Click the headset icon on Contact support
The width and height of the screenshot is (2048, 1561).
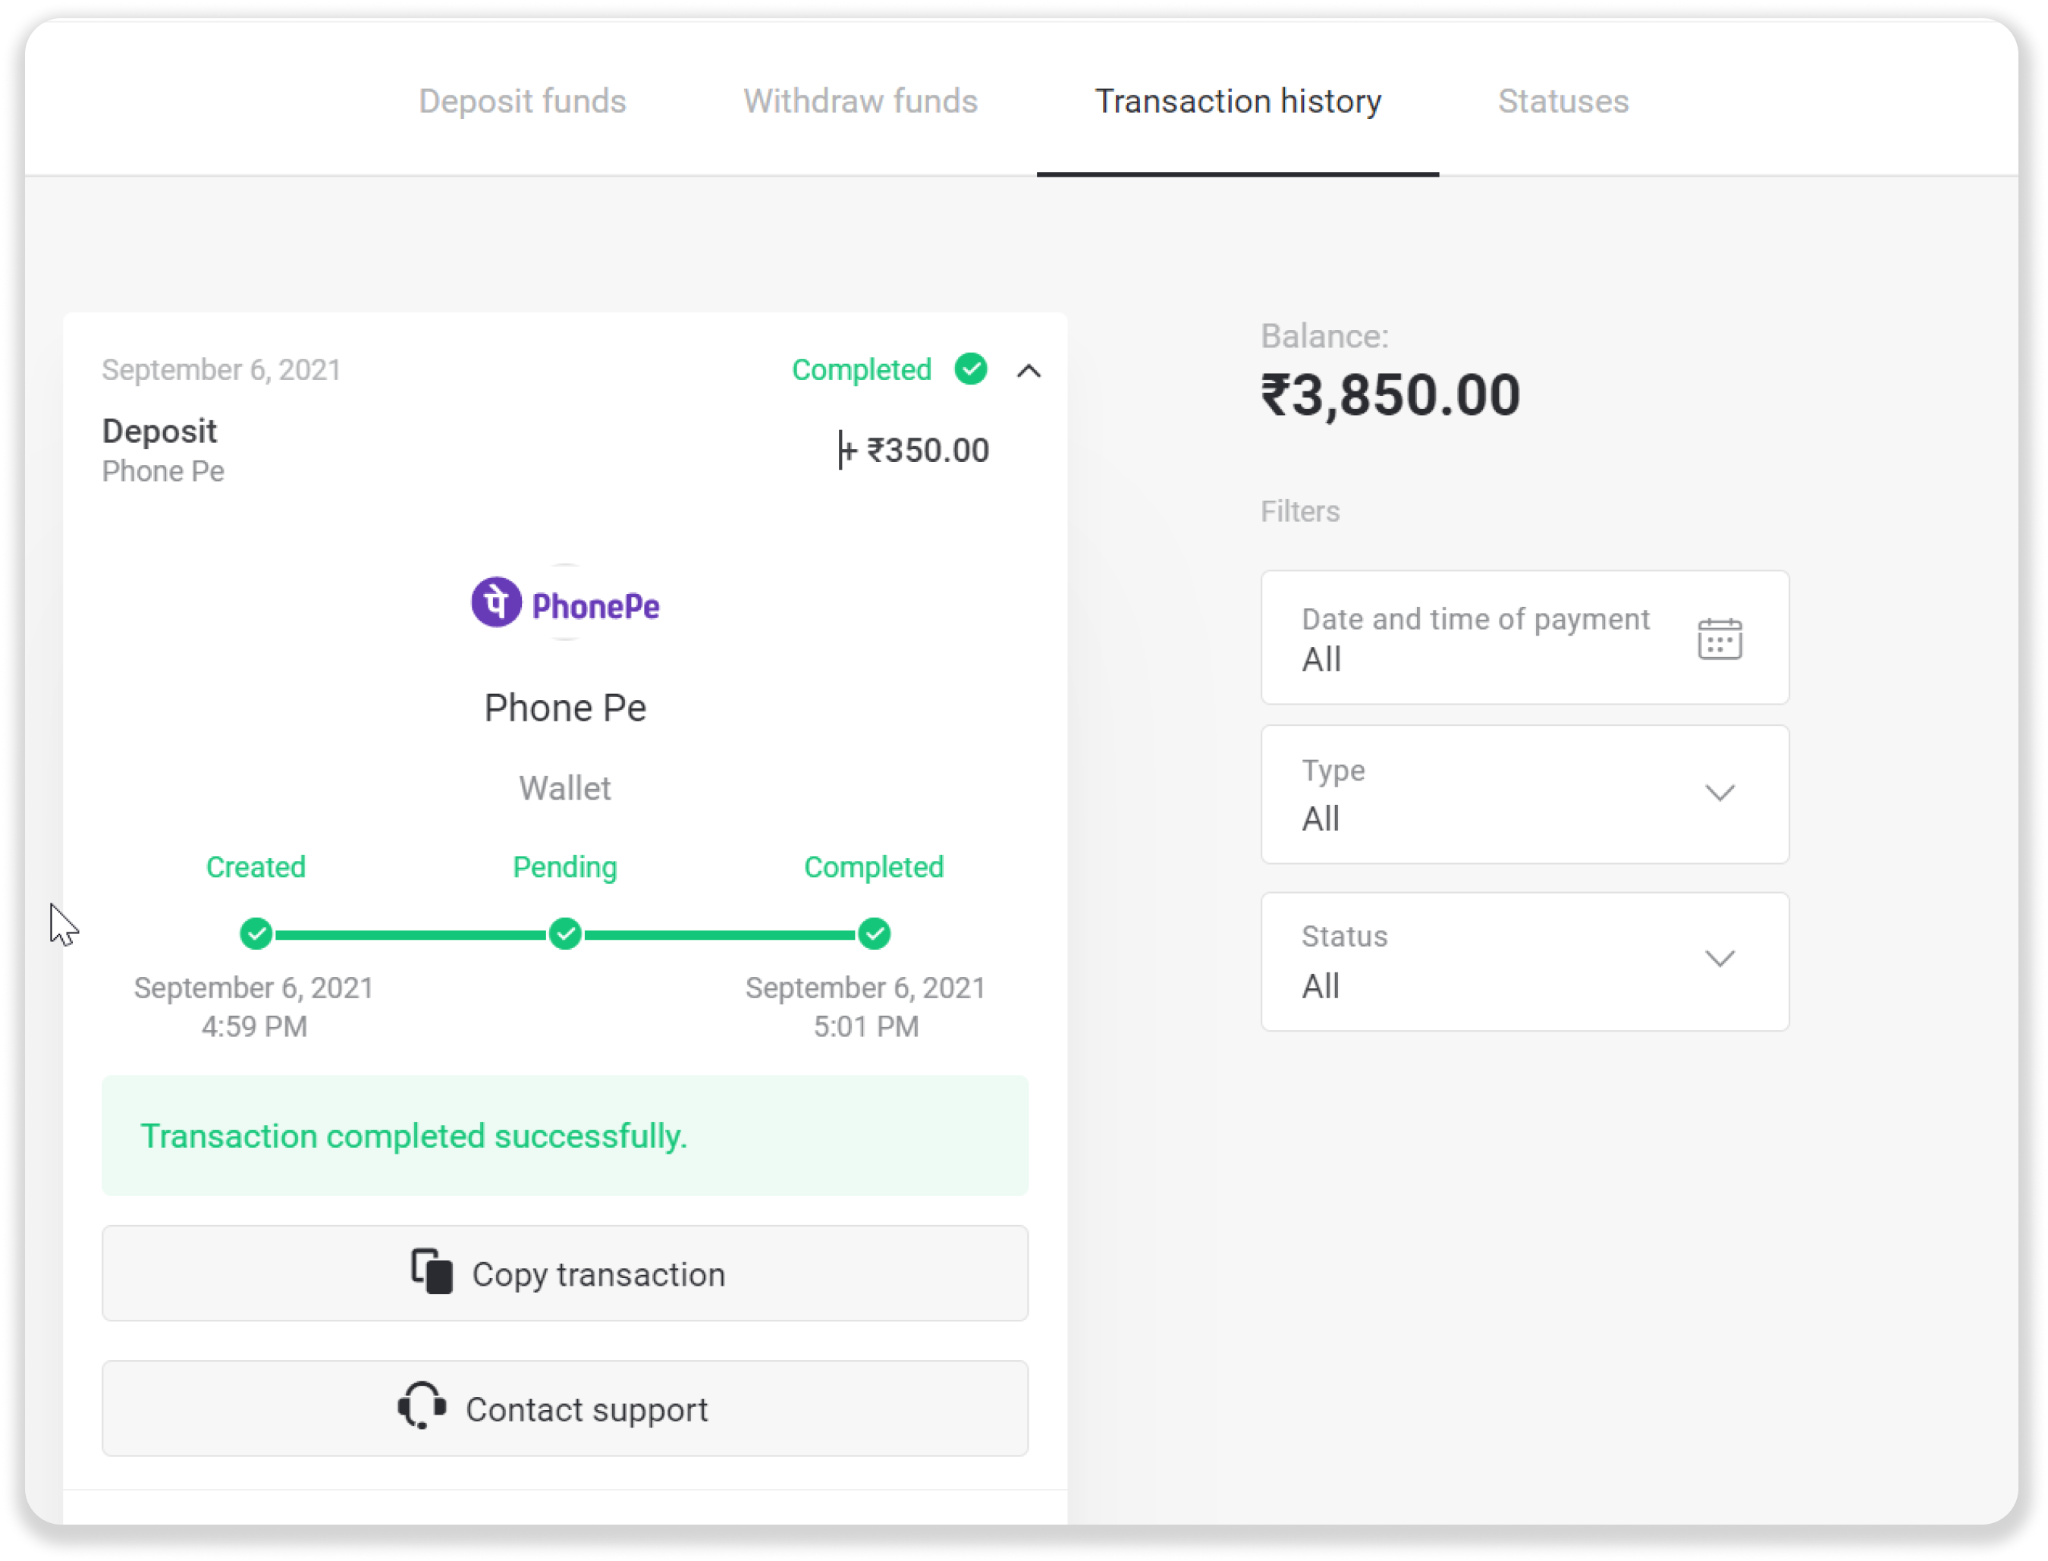pyautogui.click(x=422, y=1406)
